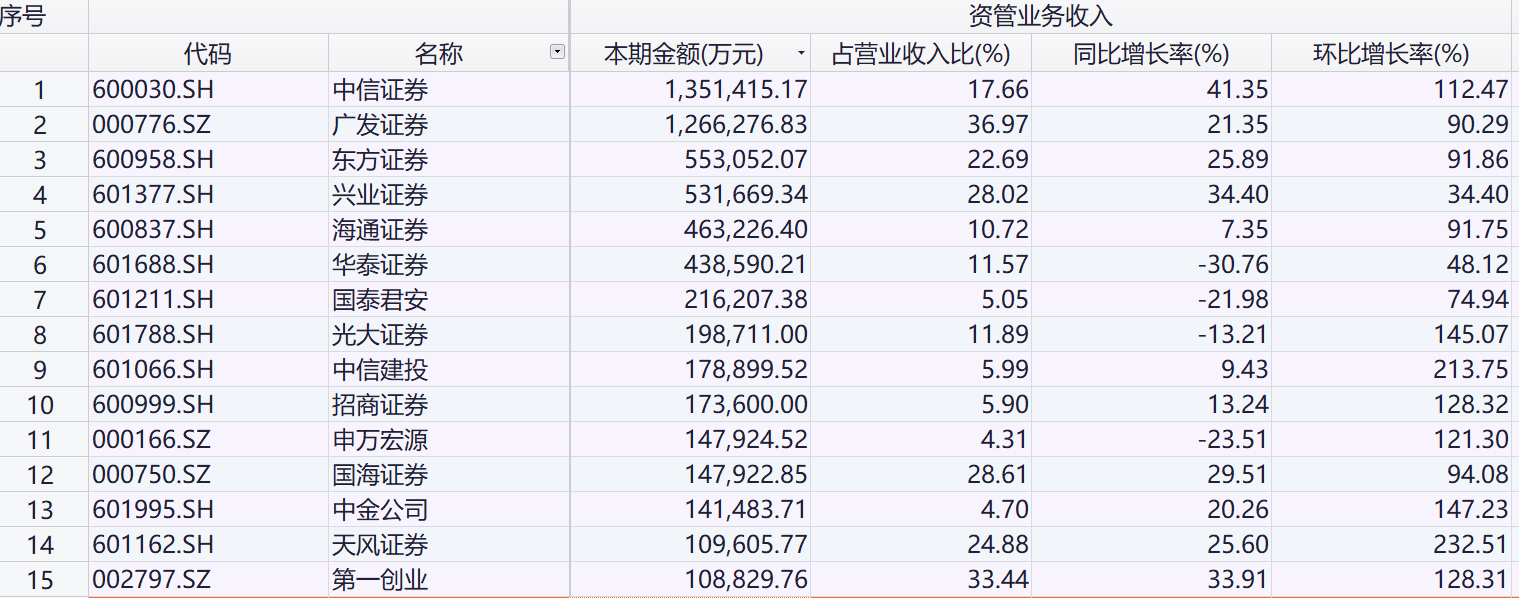Click amount 216,207.38
Viewport: 1519px width, 598px height.
pos(690,300)
